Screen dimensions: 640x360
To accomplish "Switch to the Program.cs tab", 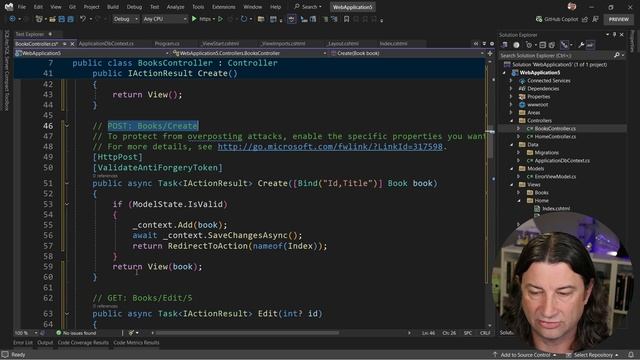I will (x=167, y=44).
